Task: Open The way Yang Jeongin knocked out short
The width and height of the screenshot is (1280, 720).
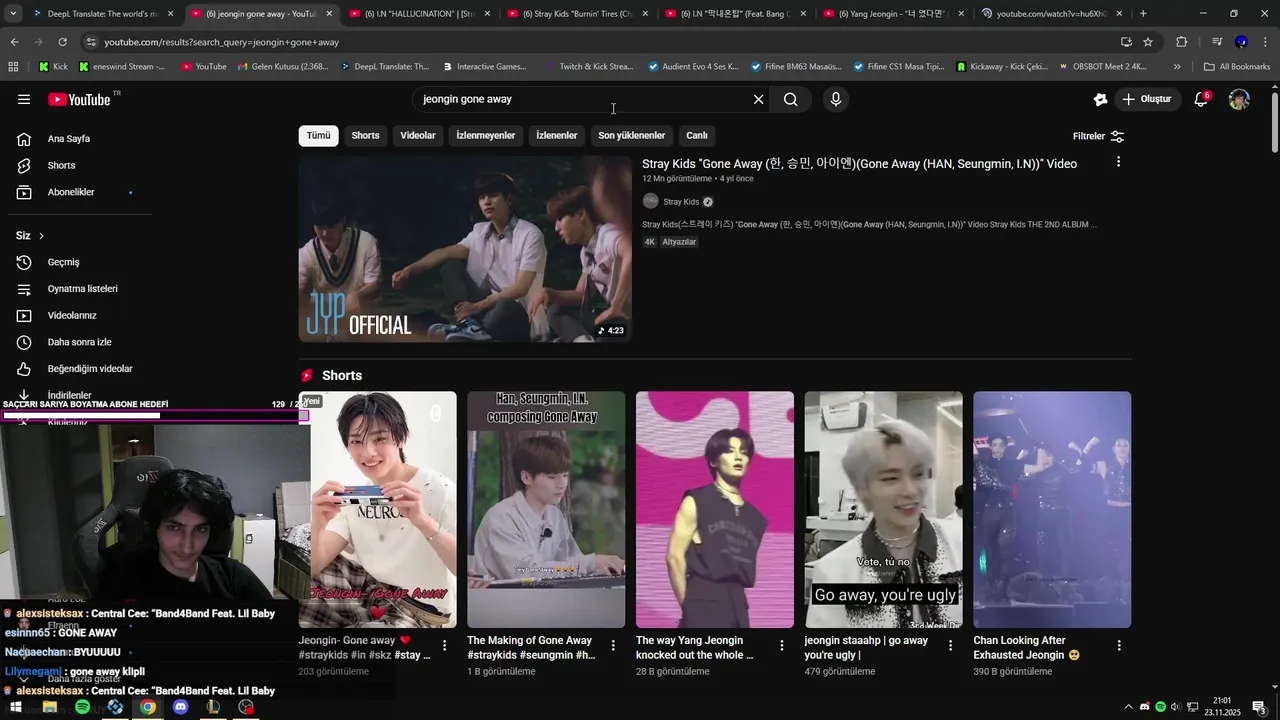Action: [715, 510]
